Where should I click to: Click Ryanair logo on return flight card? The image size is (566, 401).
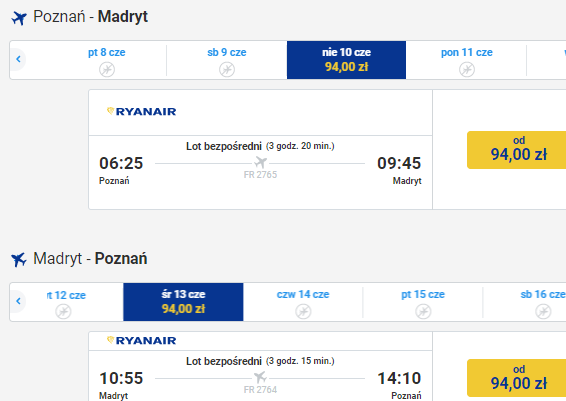(142, 340)
